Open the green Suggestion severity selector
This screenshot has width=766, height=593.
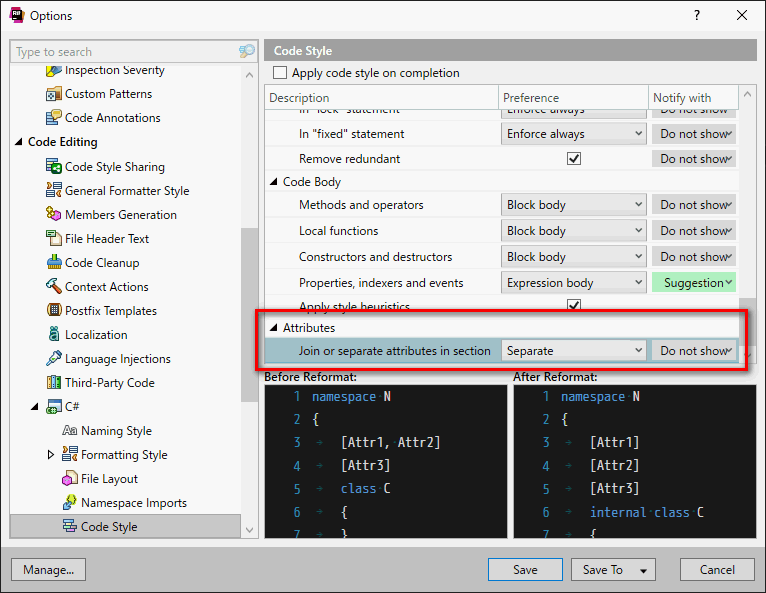click(x=694, y=283)
